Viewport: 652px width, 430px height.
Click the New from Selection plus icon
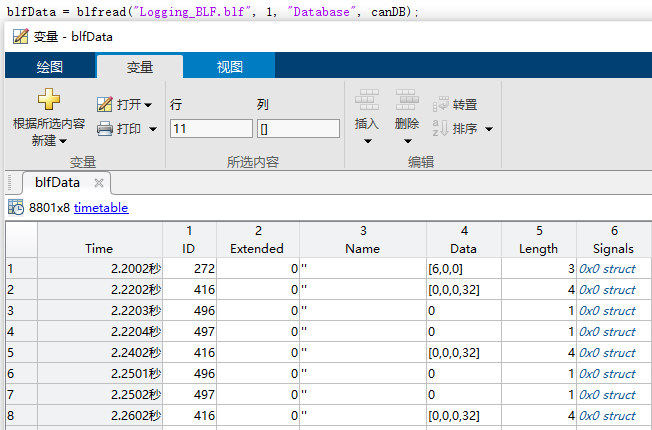[49, 99]
